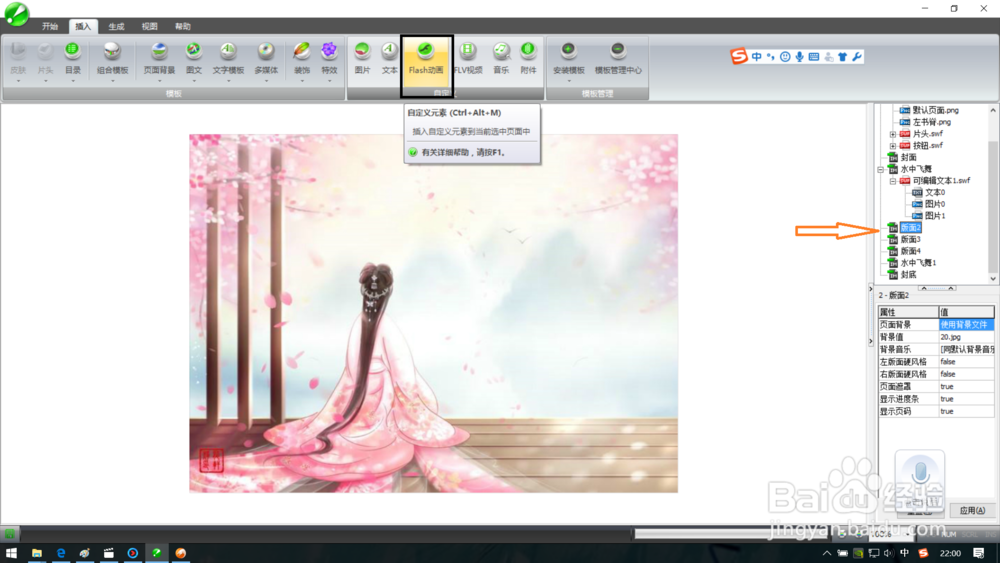
Task: Collapse the 水中飞舞 tree node
Action: (881, 170)
